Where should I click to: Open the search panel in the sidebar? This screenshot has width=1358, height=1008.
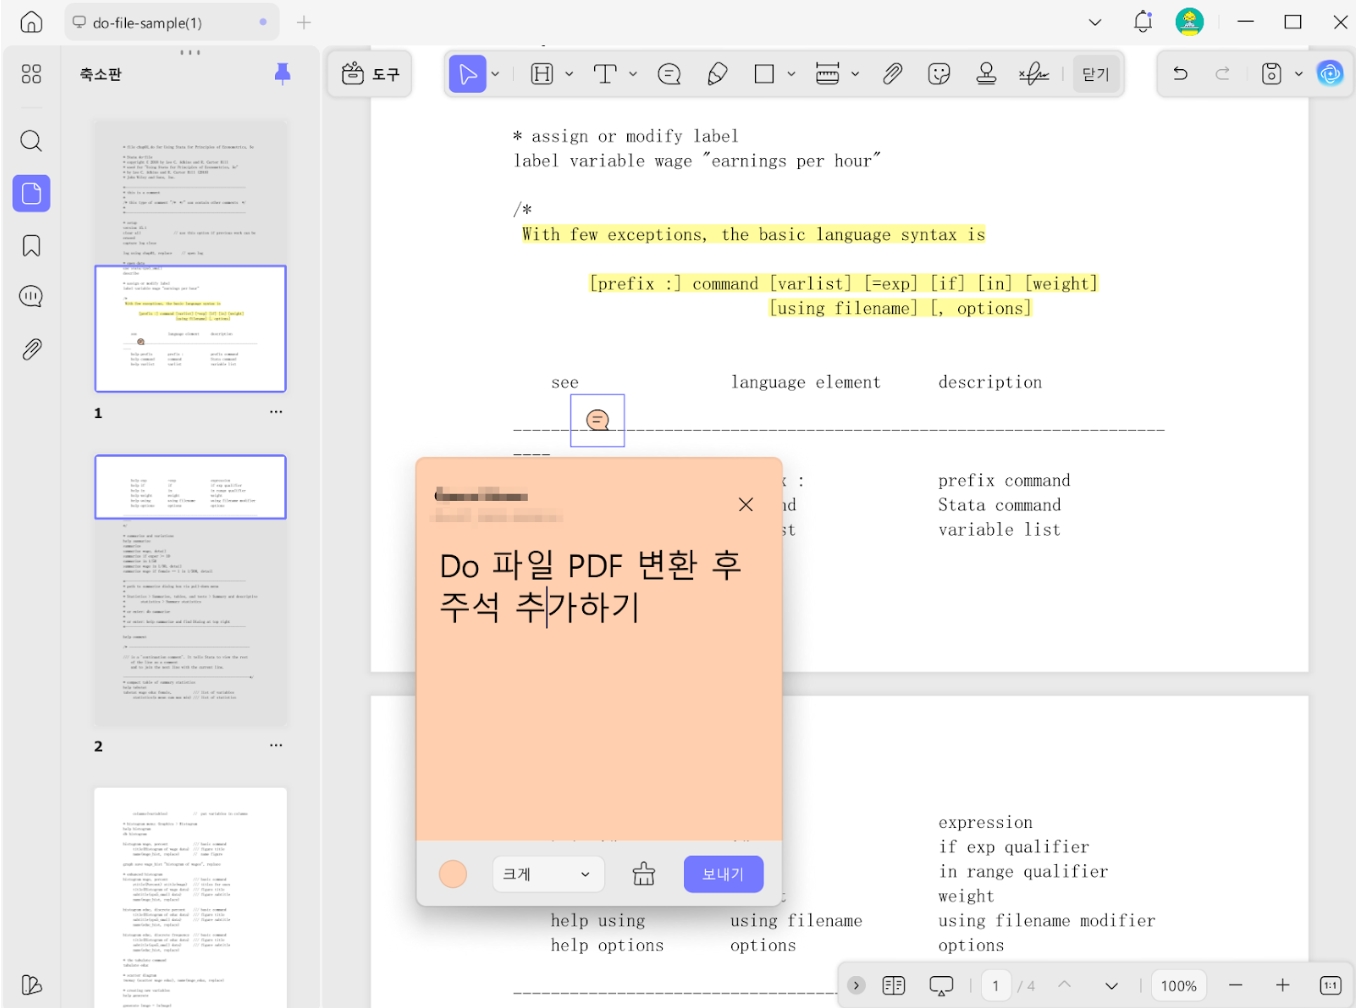click(x=30, y=141)
